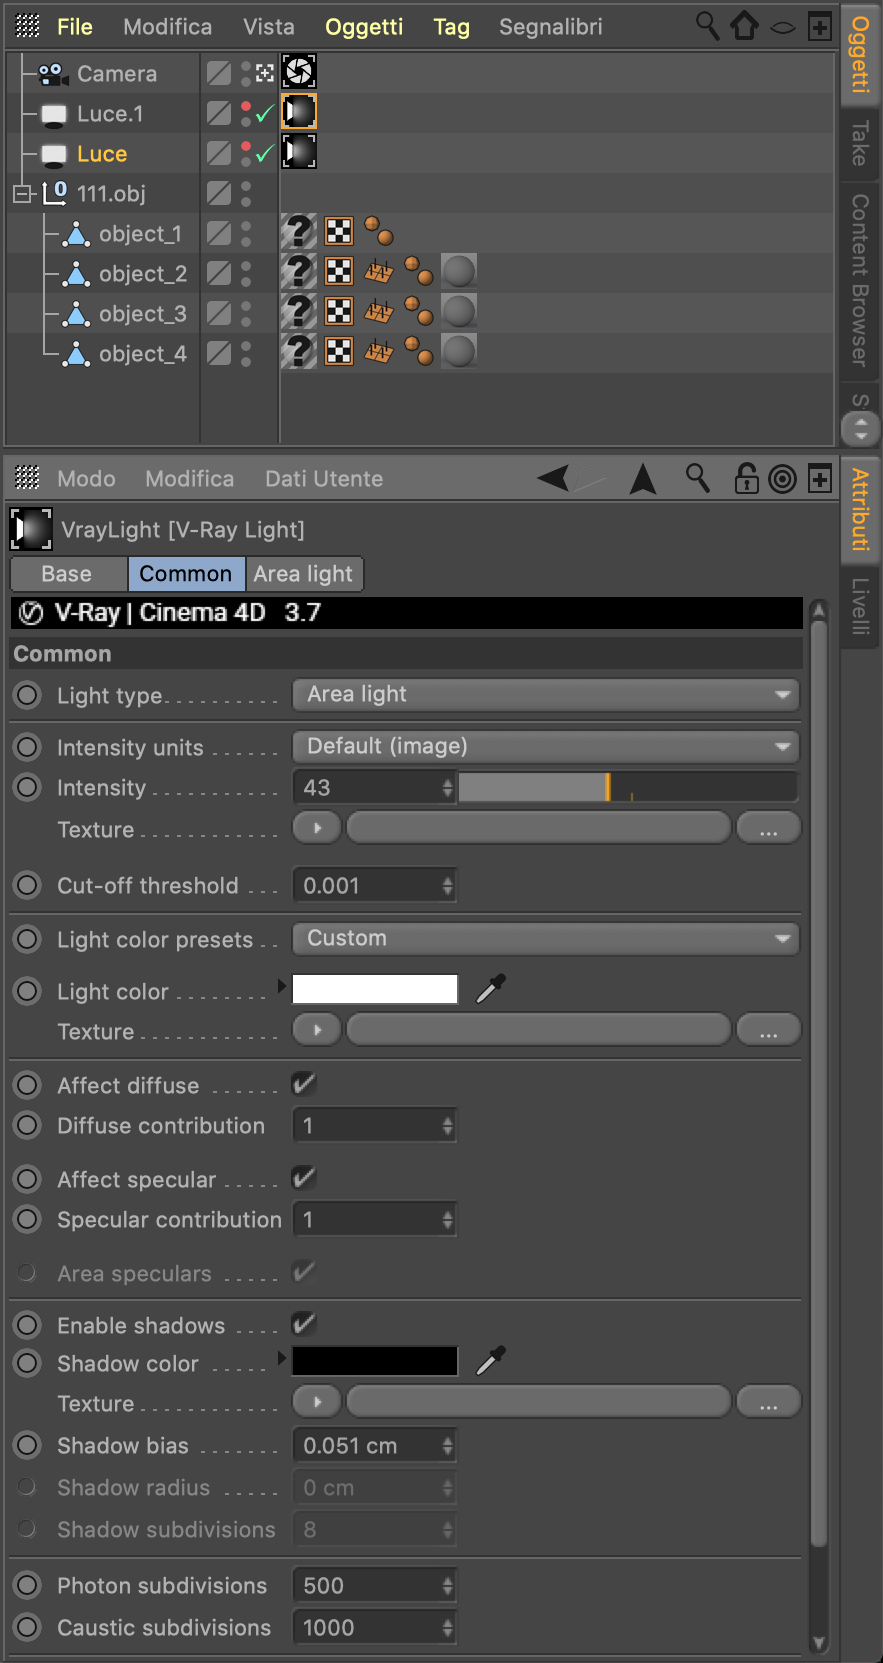Toggle visibility dots for Camera
The height and width of the screenshot is (1663, 883).
pos(246,73)
